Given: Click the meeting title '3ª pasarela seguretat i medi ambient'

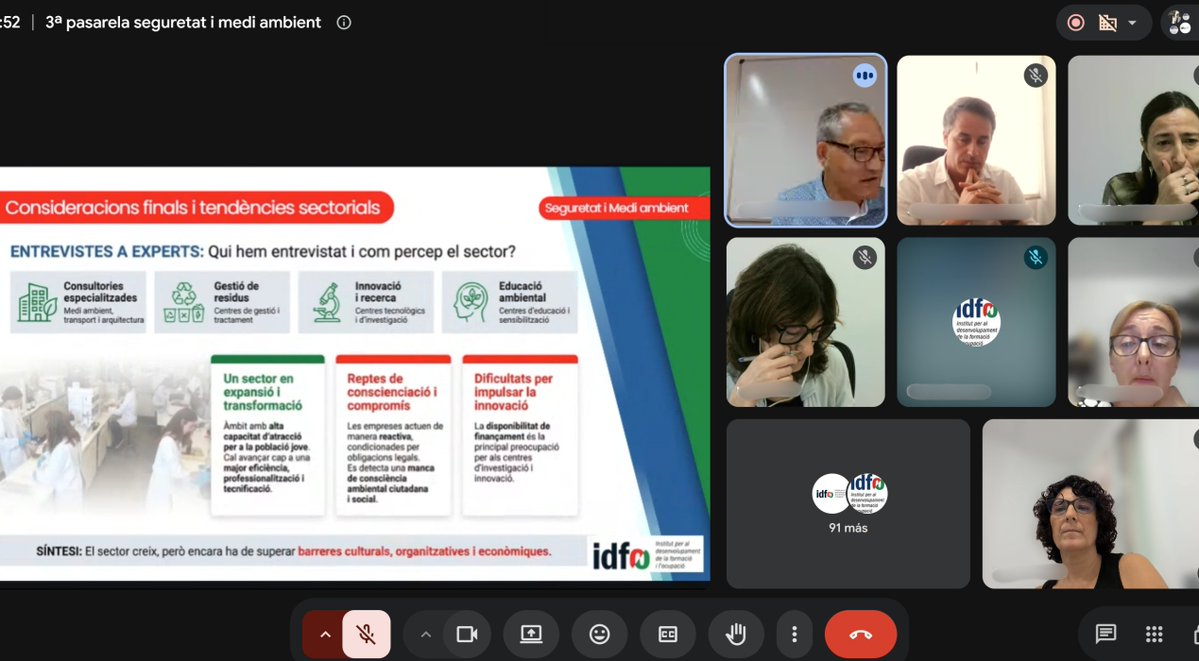Looking at the screenshot, I should click(x=184, y=23).
